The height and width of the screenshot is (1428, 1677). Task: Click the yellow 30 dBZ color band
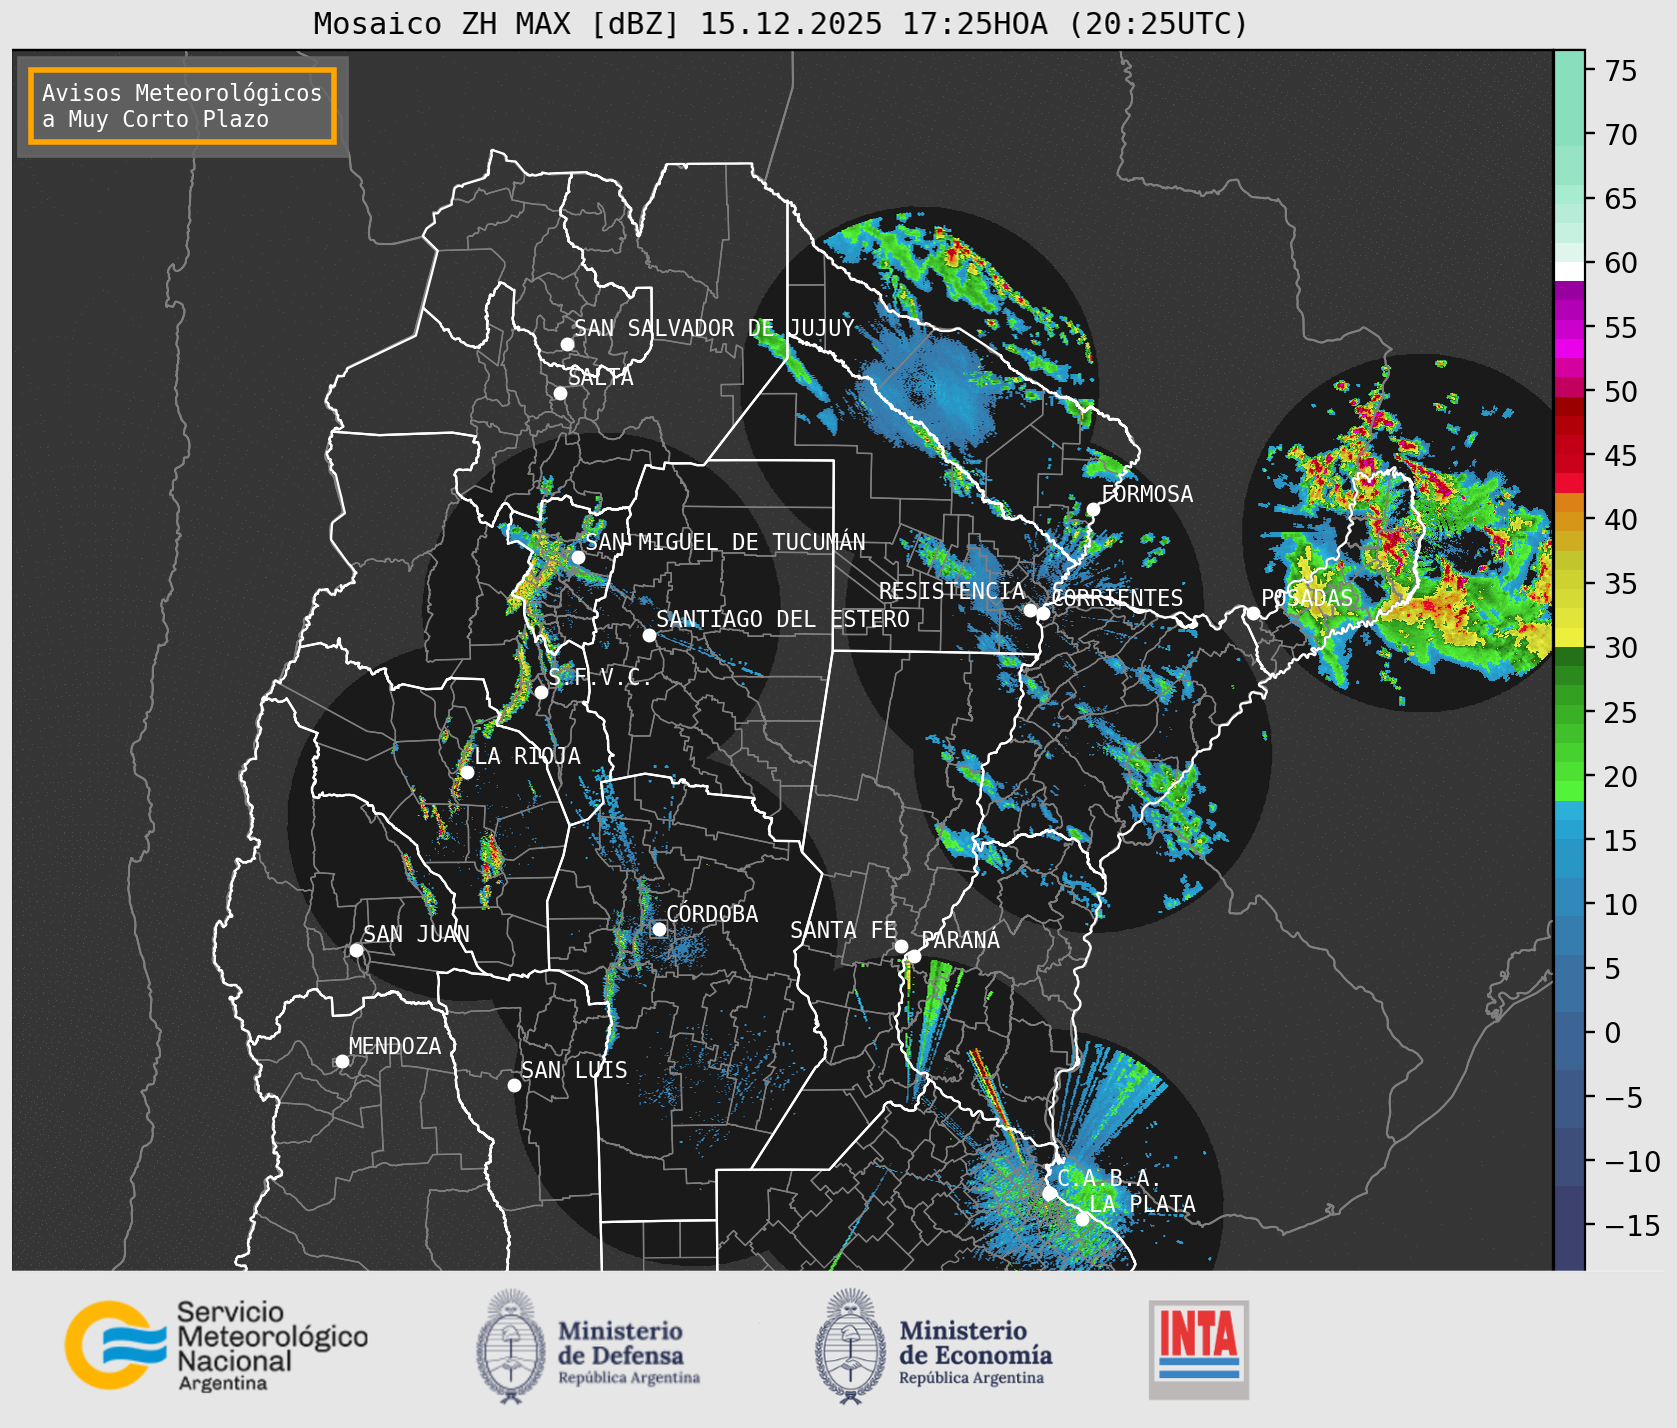coord(1569,637)
